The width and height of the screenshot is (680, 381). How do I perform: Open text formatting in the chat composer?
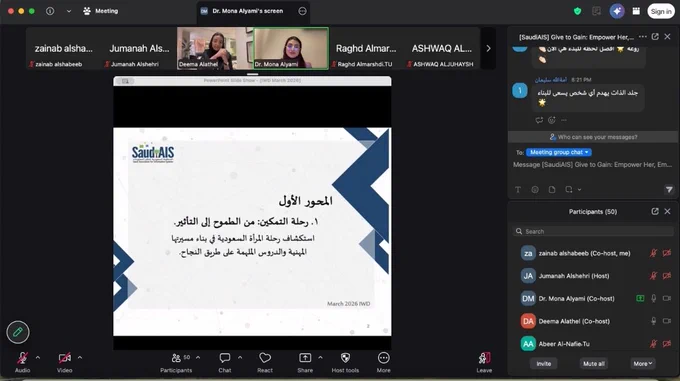(x=518, y=189)
